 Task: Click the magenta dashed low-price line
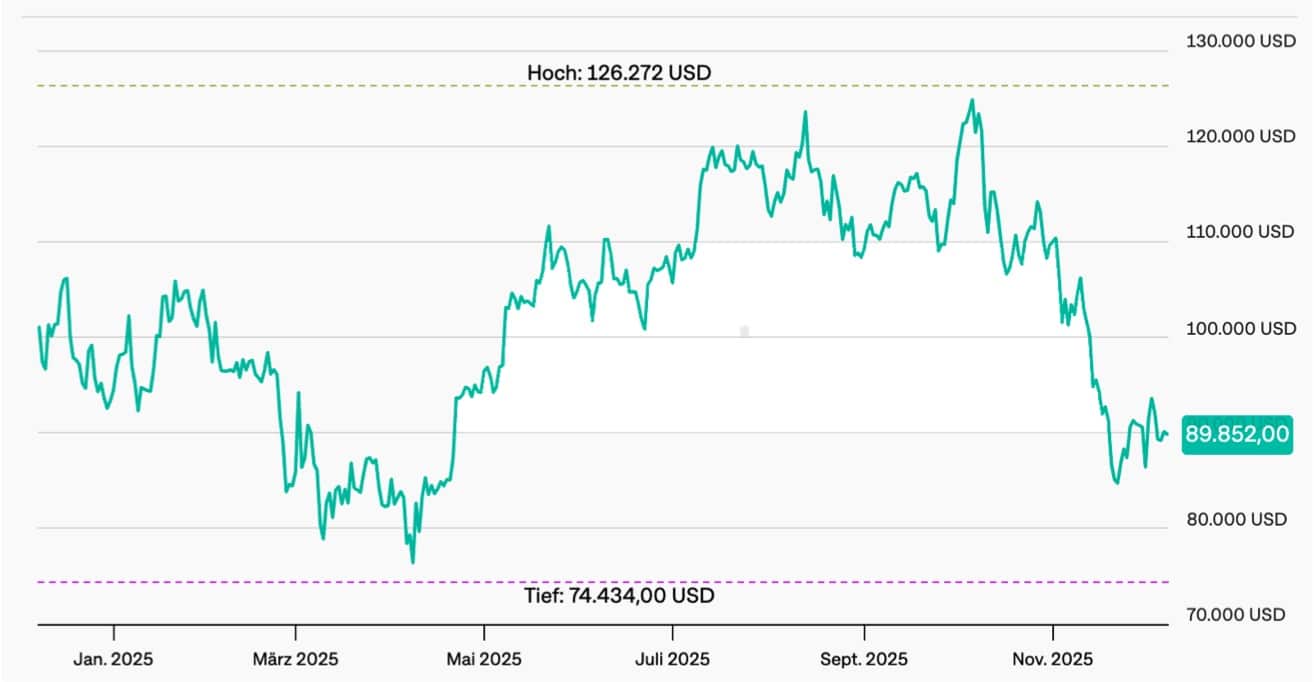[x=300, y=582]
